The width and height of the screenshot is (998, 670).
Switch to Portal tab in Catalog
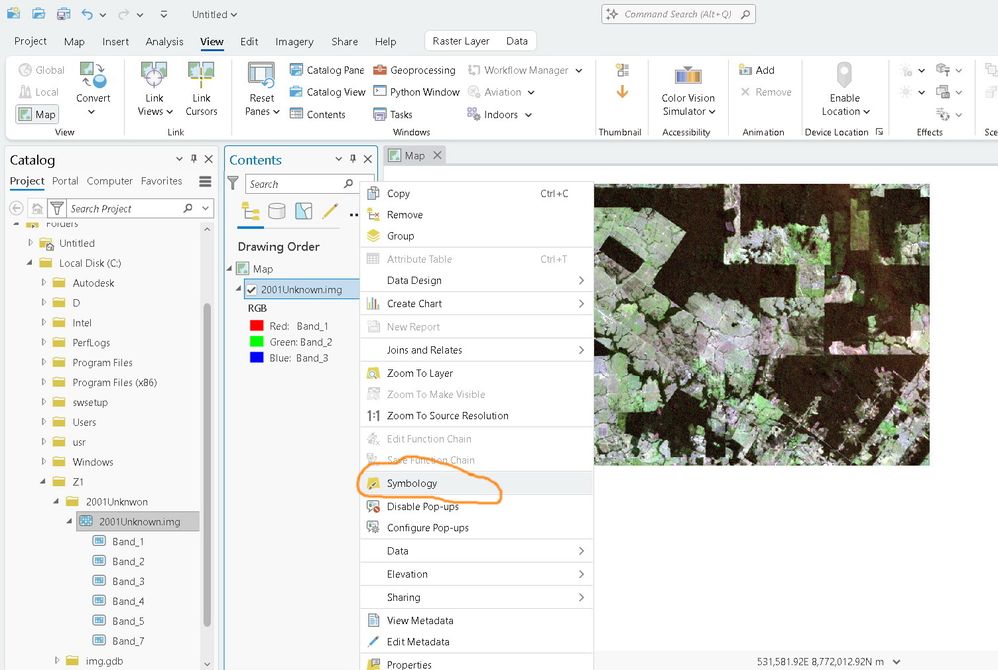pyautogui.click(x=65, y=181)
